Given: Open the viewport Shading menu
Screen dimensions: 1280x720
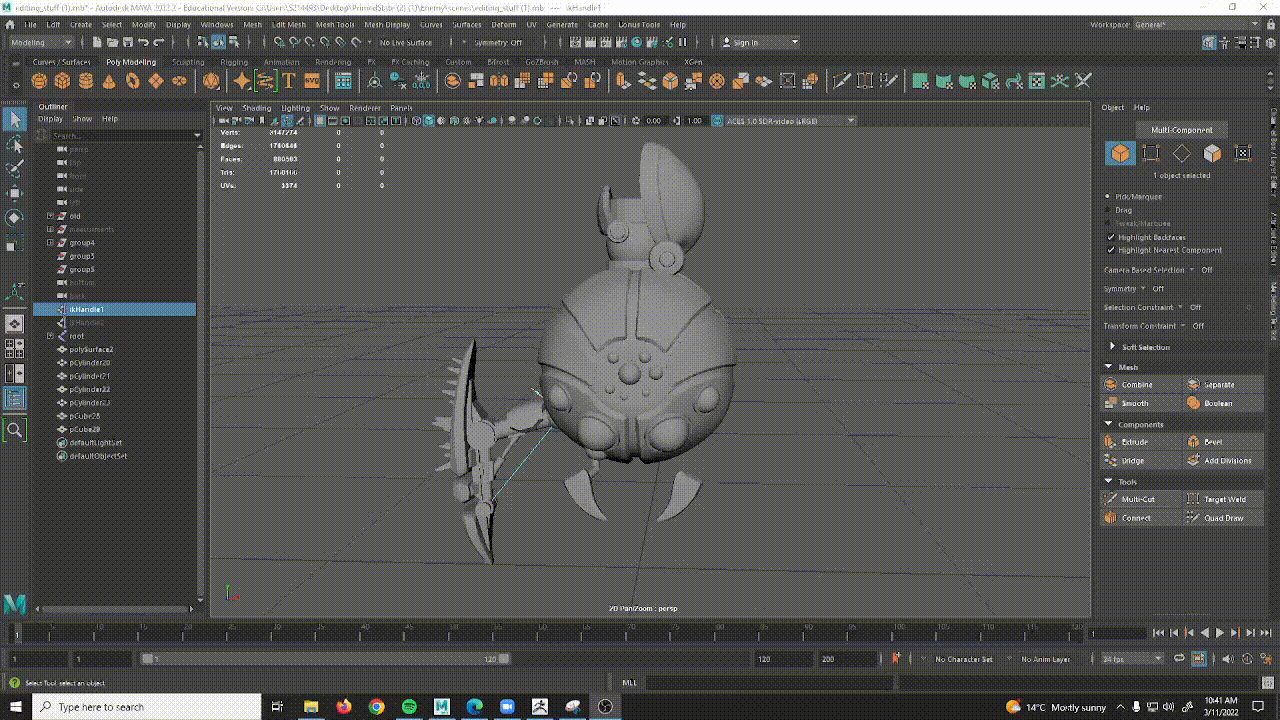Looking at the screenshot, I should pos(257,108).
